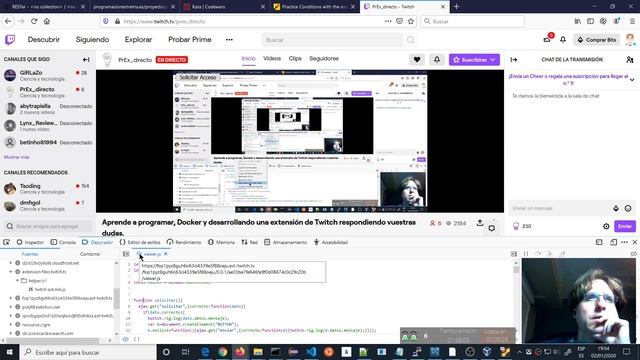Click the Probar Prime link
This screenshot has width=640, height=360.
(x=189, y=40)
